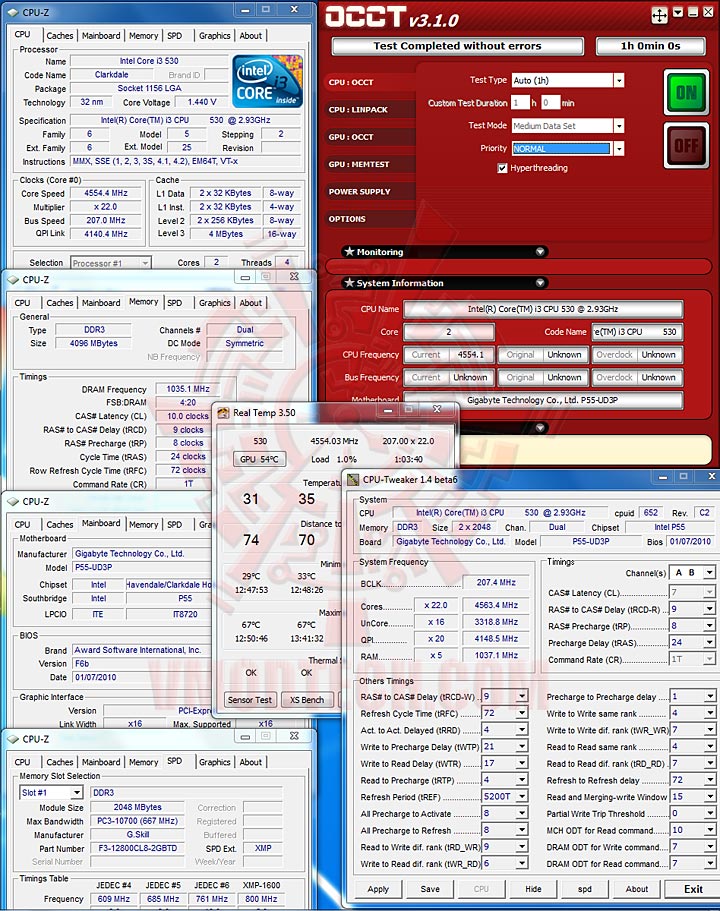720x911 pixels.
Task: Open the Precharge Delay (tRAS) dropdown
Action: (x=709, y=643)
